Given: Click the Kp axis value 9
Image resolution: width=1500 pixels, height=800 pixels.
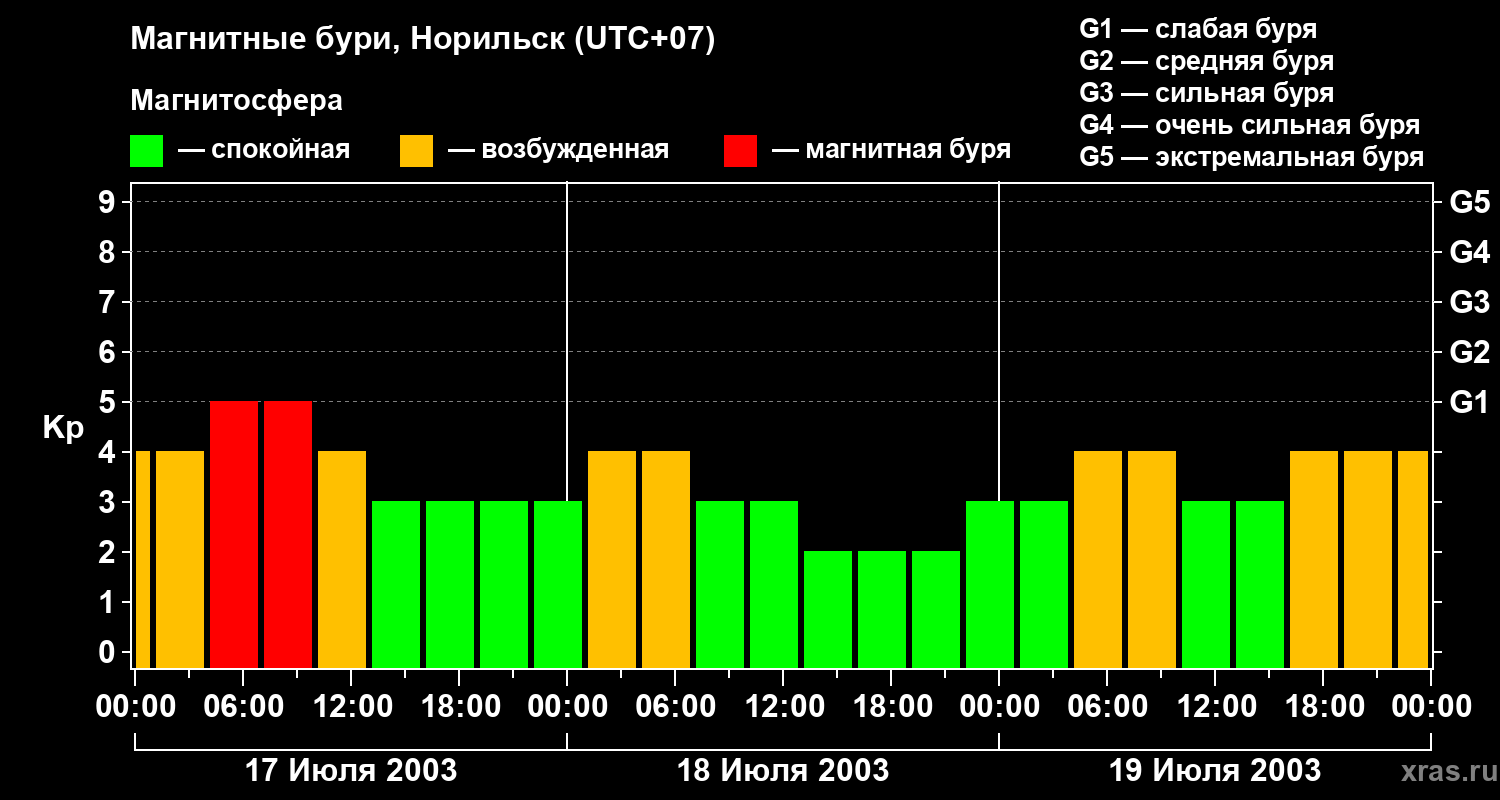Looking at the screenshot, I should [x=108, y=202].
